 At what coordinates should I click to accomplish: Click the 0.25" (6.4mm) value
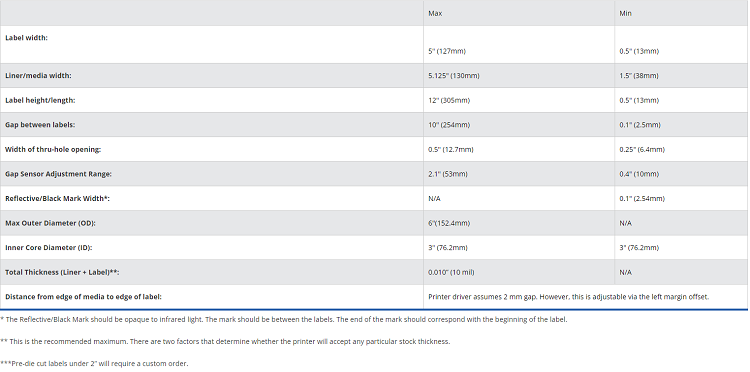(642, 149)
